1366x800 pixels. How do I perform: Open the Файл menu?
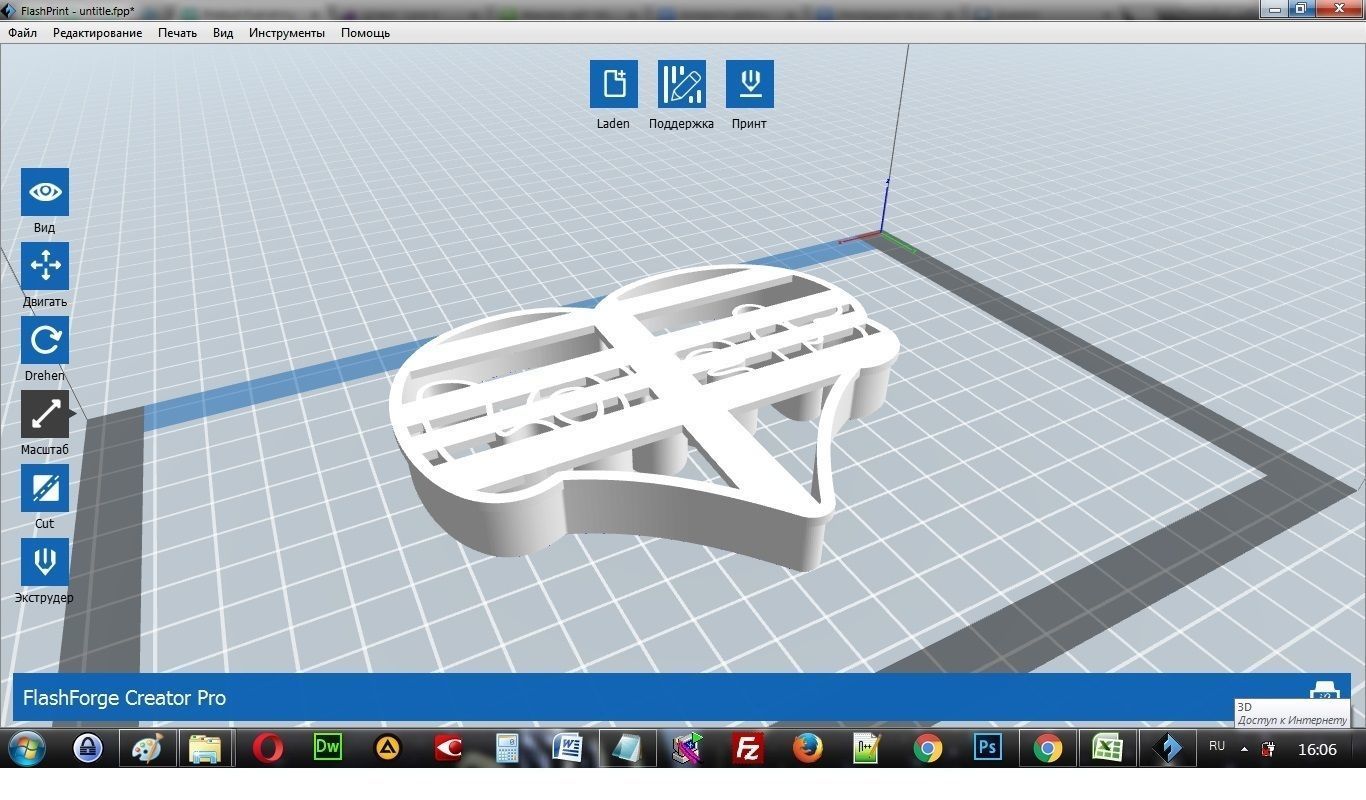tap(22, 33)
